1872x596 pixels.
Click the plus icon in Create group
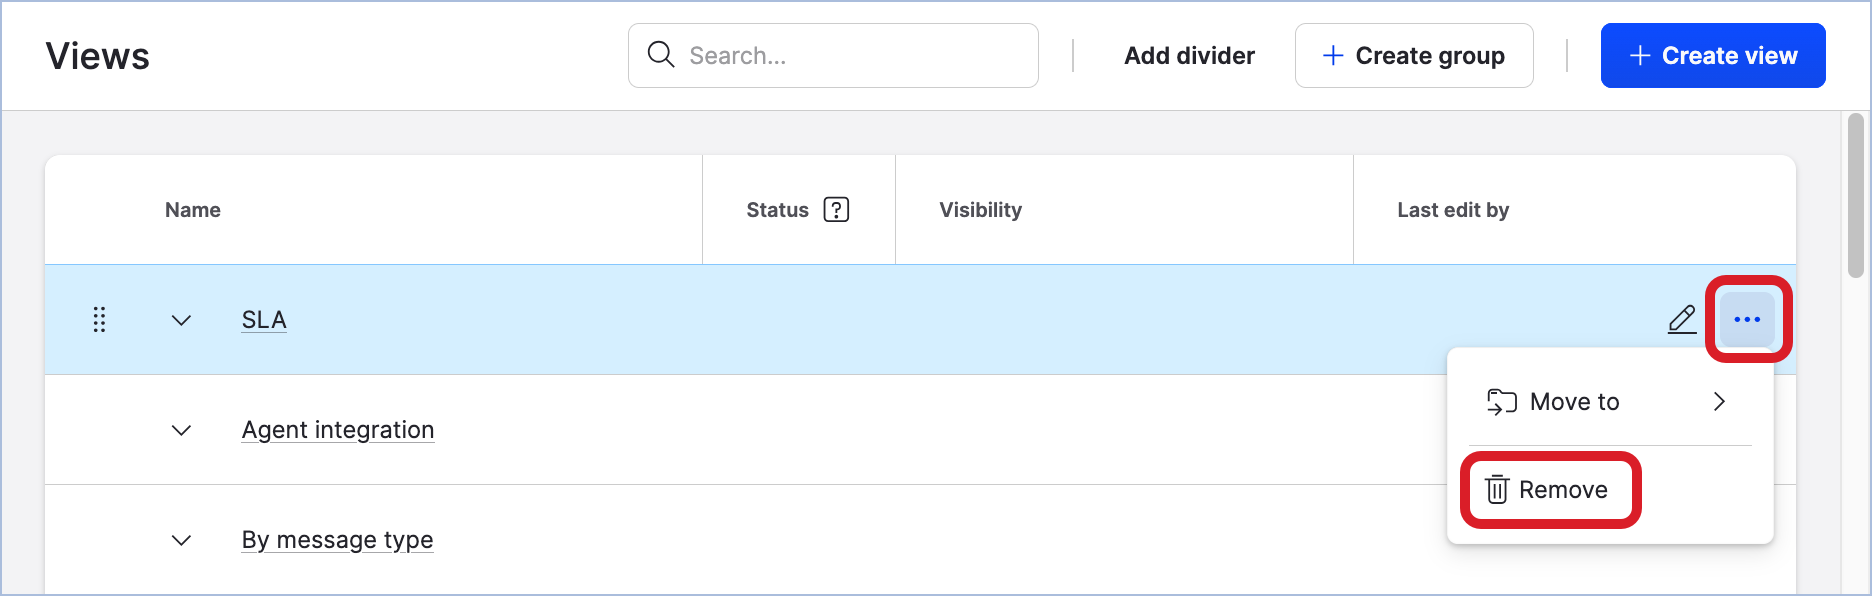click(x=1333, y=56)
